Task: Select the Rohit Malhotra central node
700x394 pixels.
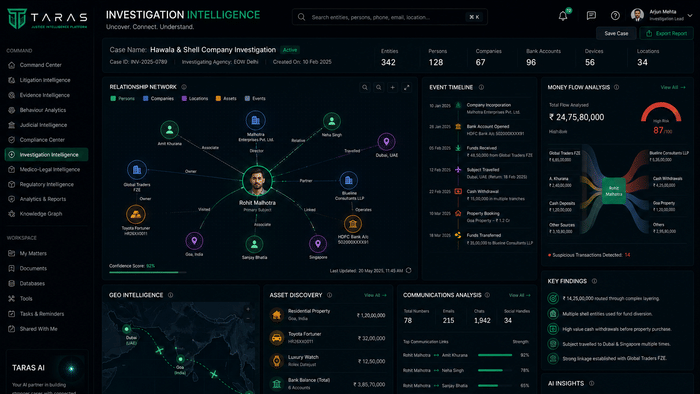Action: 257,181
